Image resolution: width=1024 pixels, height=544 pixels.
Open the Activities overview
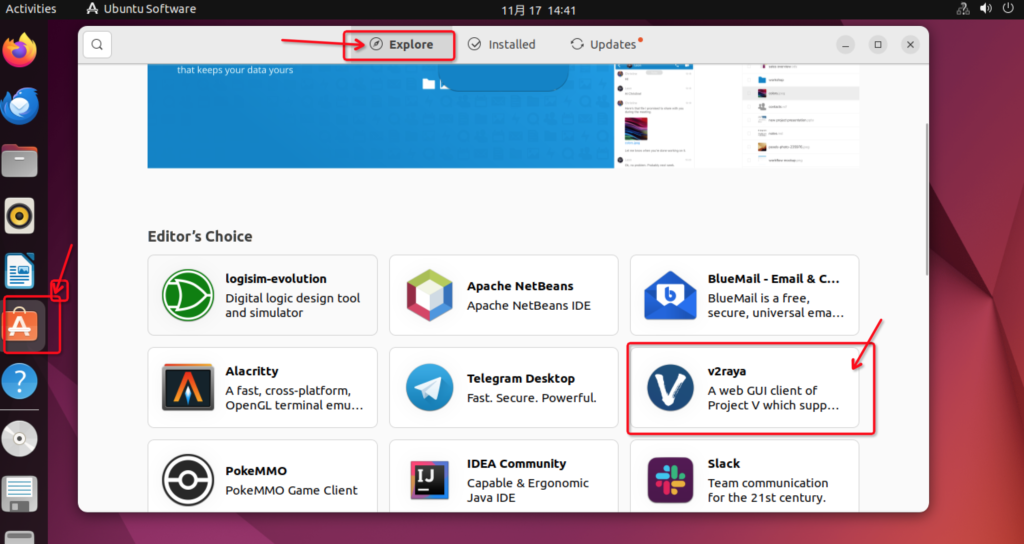(x=31, y=9)
